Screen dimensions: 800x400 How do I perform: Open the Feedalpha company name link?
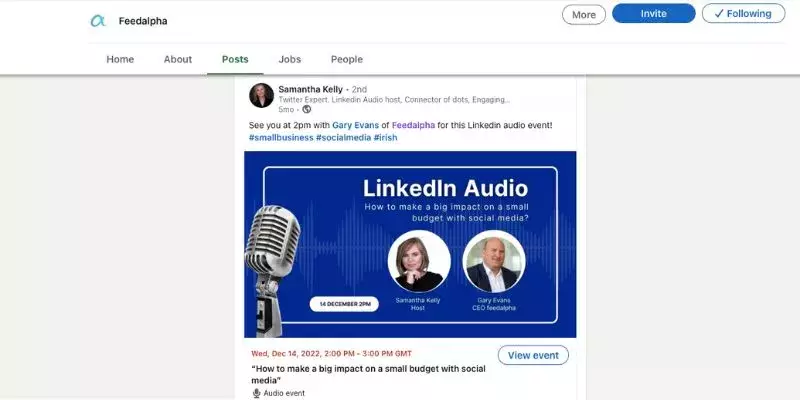143,21
